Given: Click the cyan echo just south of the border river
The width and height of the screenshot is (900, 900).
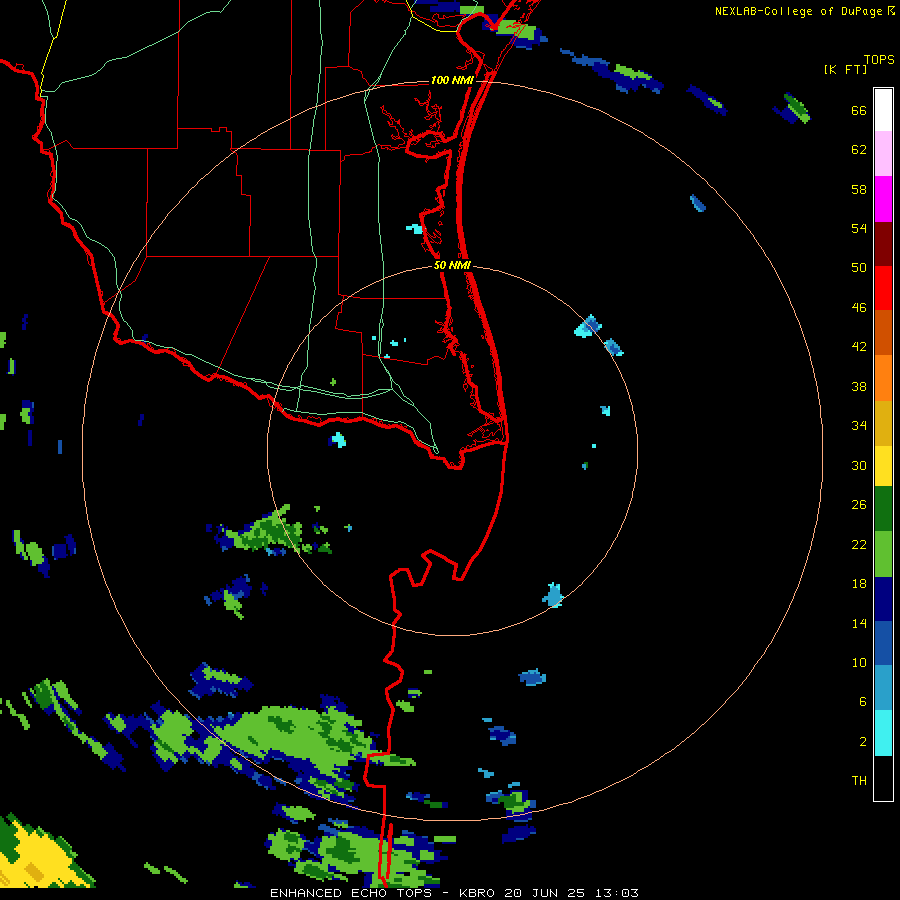Looking at the screenshot, I should coord(339,440).
